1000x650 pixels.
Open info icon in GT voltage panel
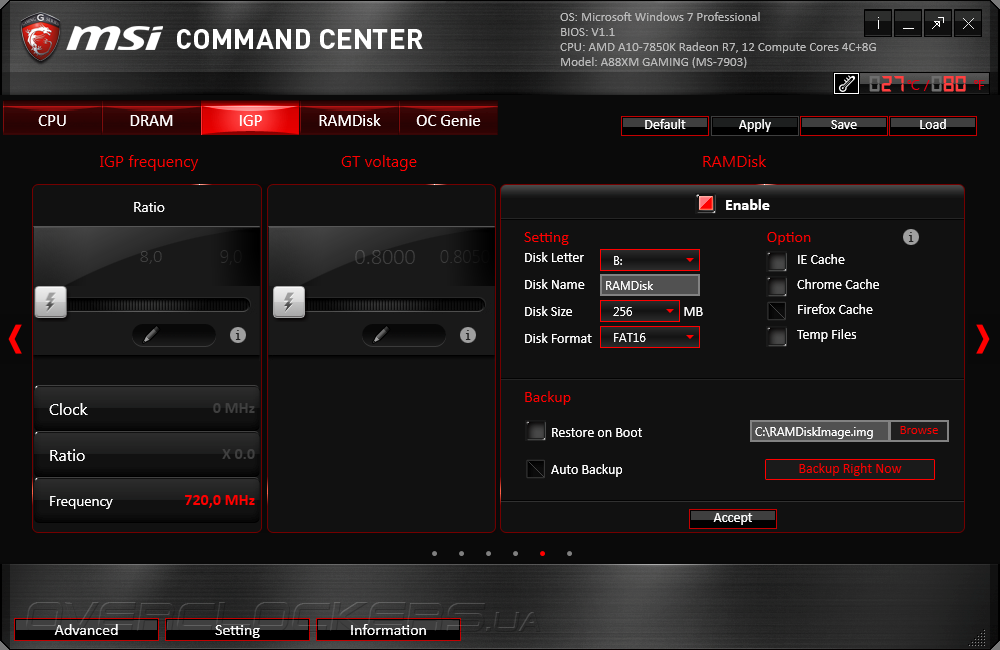(468, 335)
